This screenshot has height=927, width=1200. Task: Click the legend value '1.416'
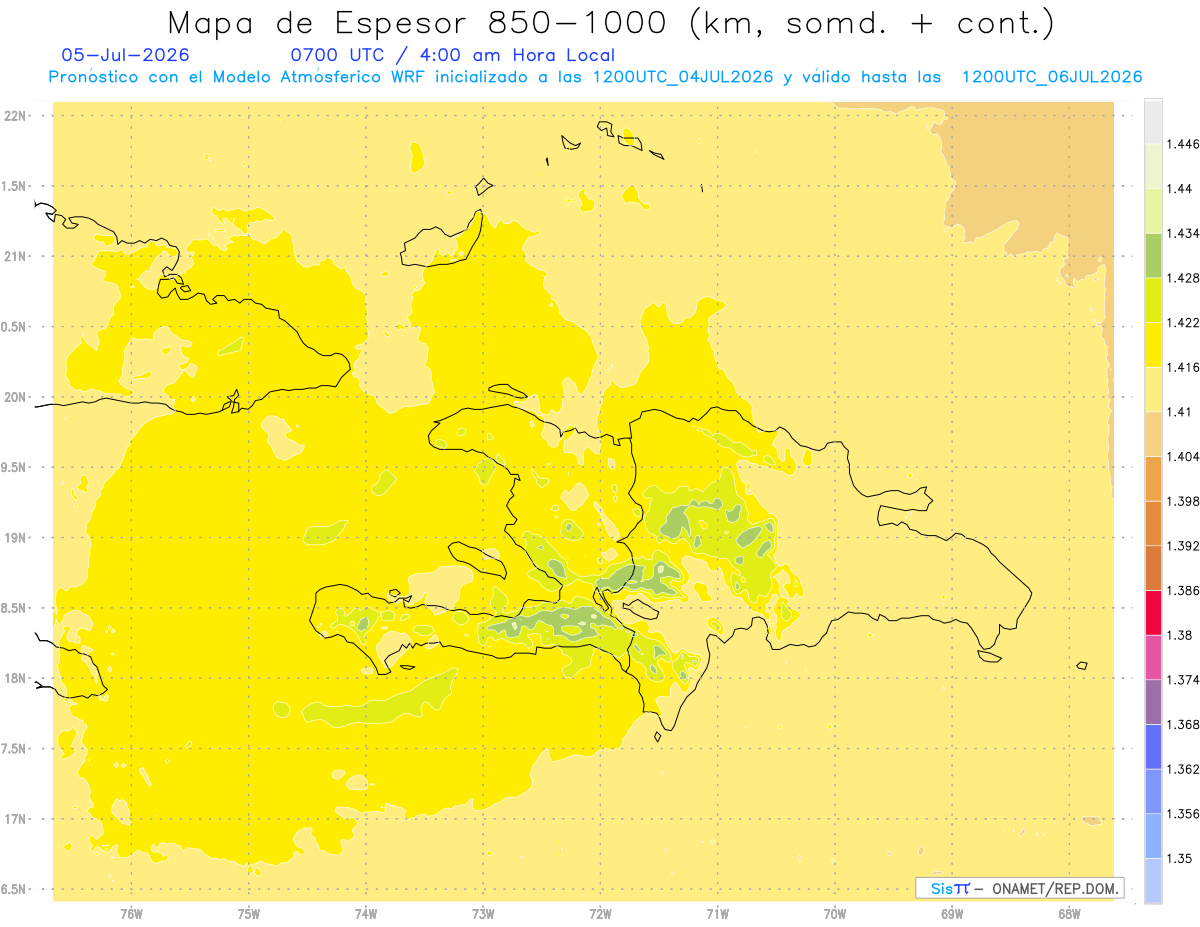pyautogui.click(x=1182, y=367)
